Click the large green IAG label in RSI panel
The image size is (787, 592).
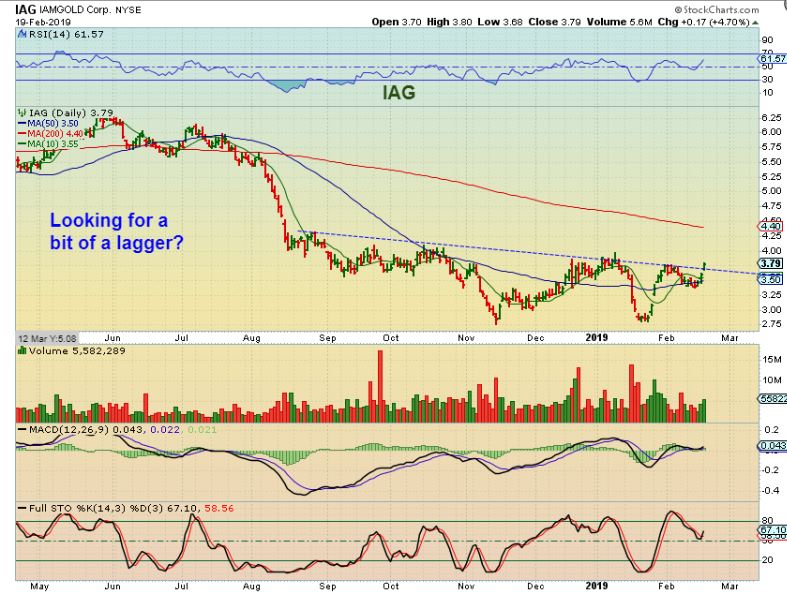(x=399, y=92)
